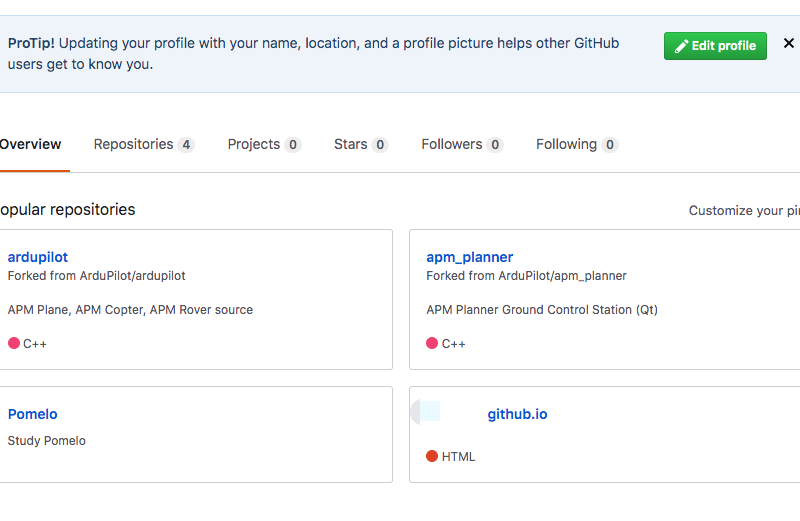Click 'Forked from ArduPilot/apm_planner' text
800x521 pixels.
tap(526, 276)
